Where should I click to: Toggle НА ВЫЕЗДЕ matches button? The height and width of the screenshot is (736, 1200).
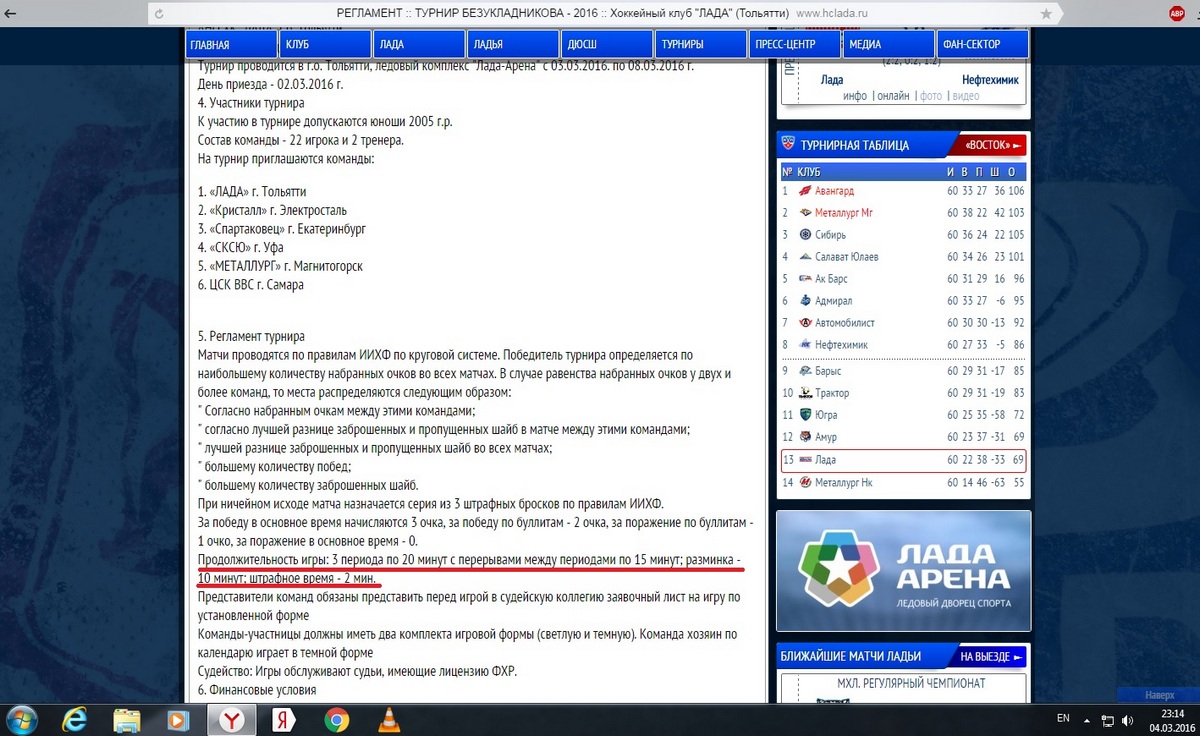992,657
